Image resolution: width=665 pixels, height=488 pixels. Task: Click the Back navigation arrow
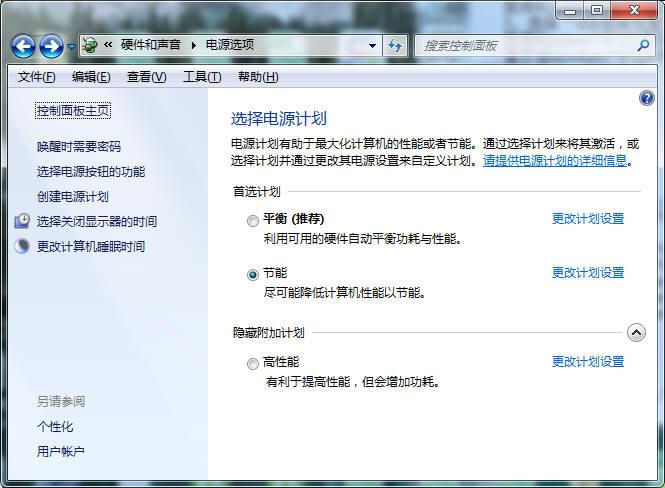point(23,46)
